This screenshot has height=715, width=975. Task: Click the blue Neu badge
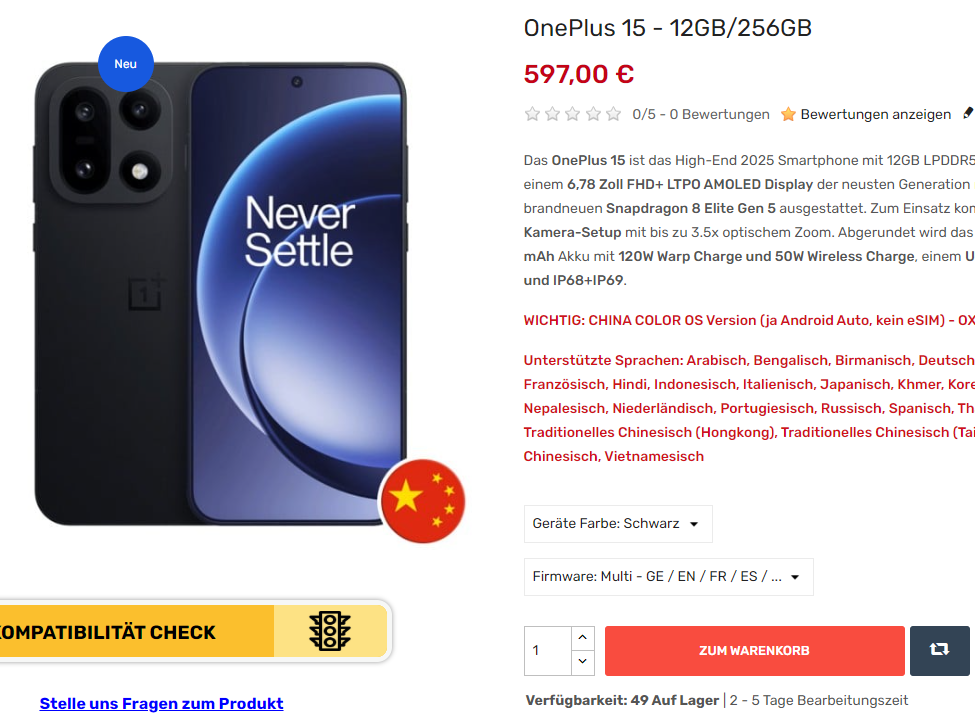[126, 64]
